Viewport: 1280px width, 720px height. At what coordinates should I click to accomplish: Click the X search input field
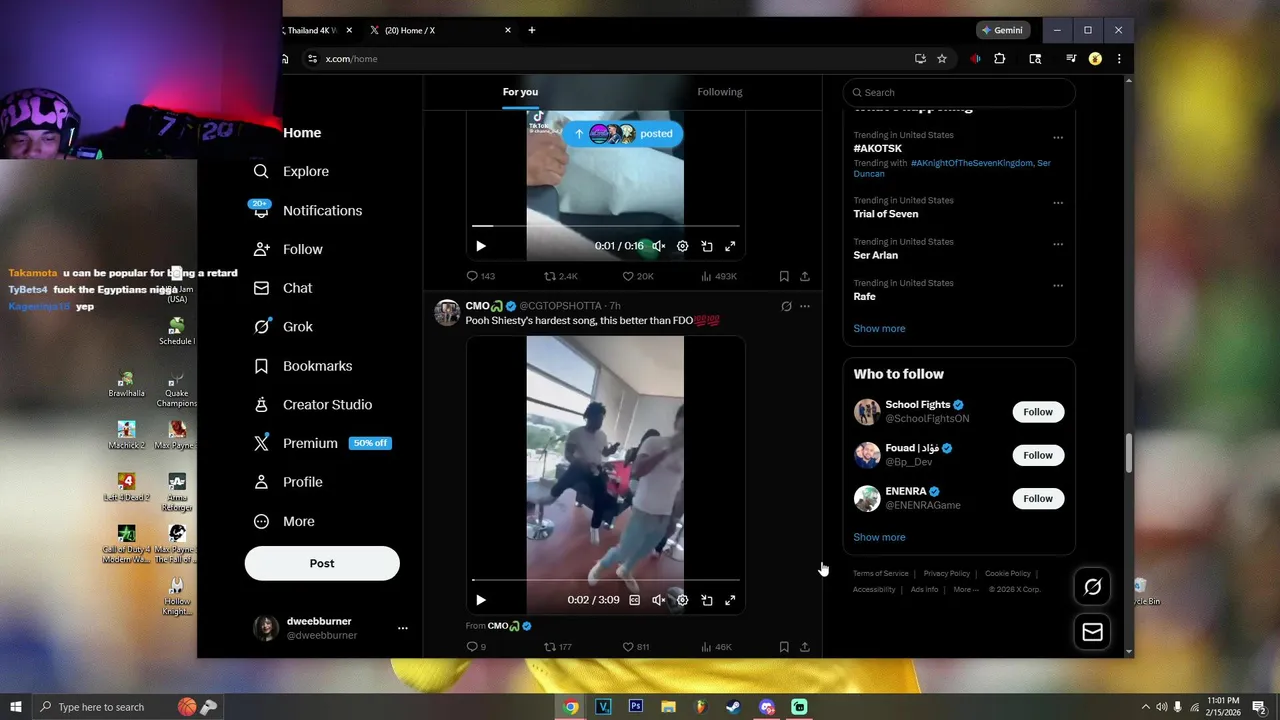coord(959,92)
